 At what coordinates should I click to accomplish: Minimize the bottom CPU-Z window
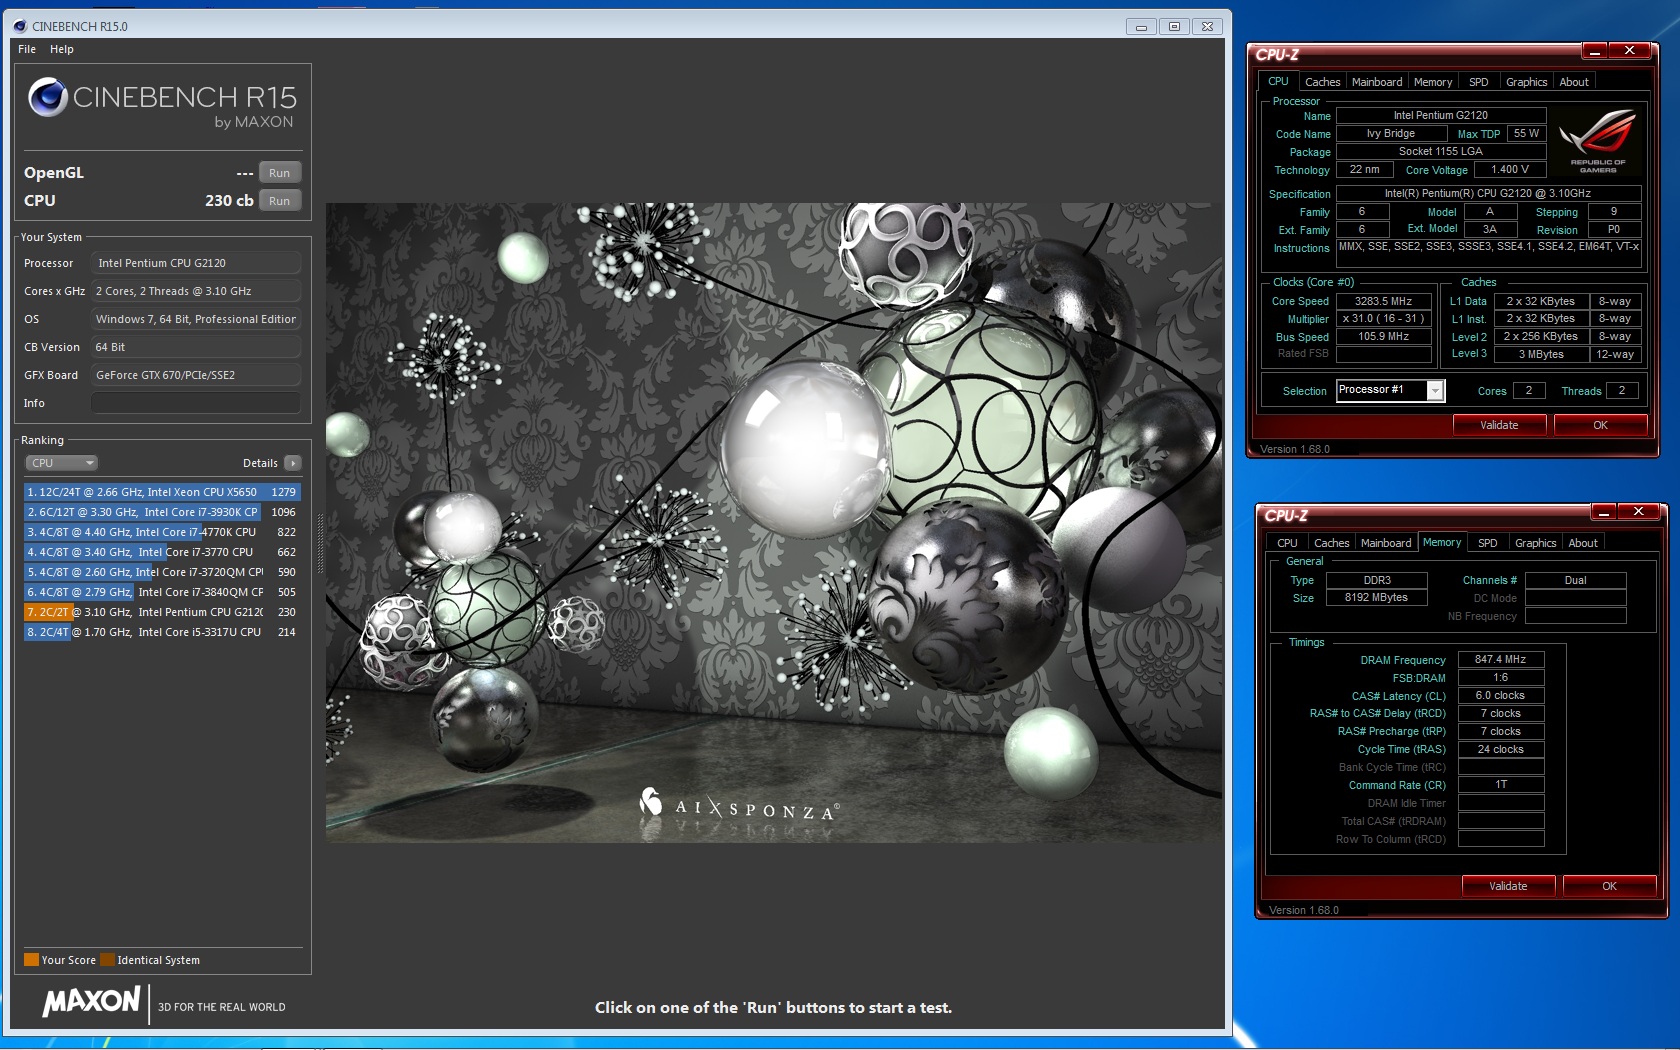point(1604,511)
